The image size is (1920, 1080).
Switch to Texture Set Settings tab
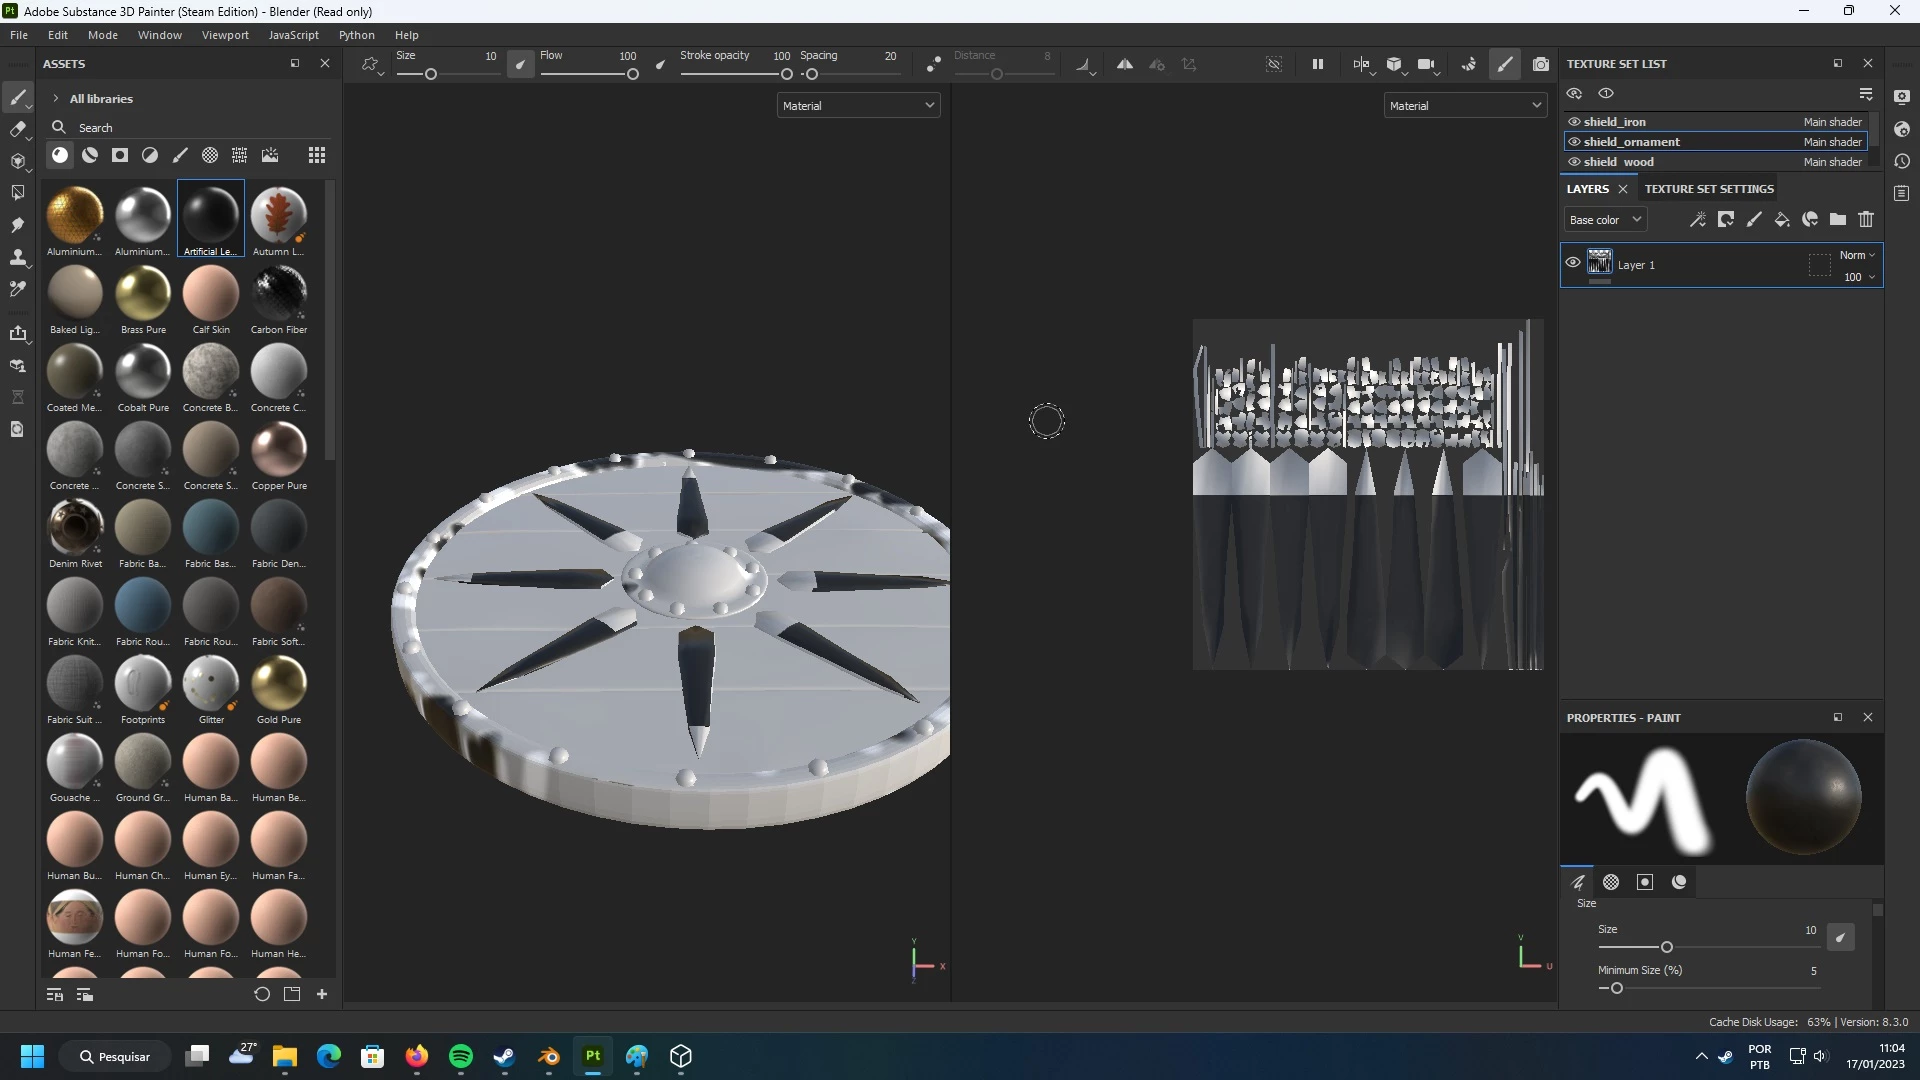[1709, 189]
